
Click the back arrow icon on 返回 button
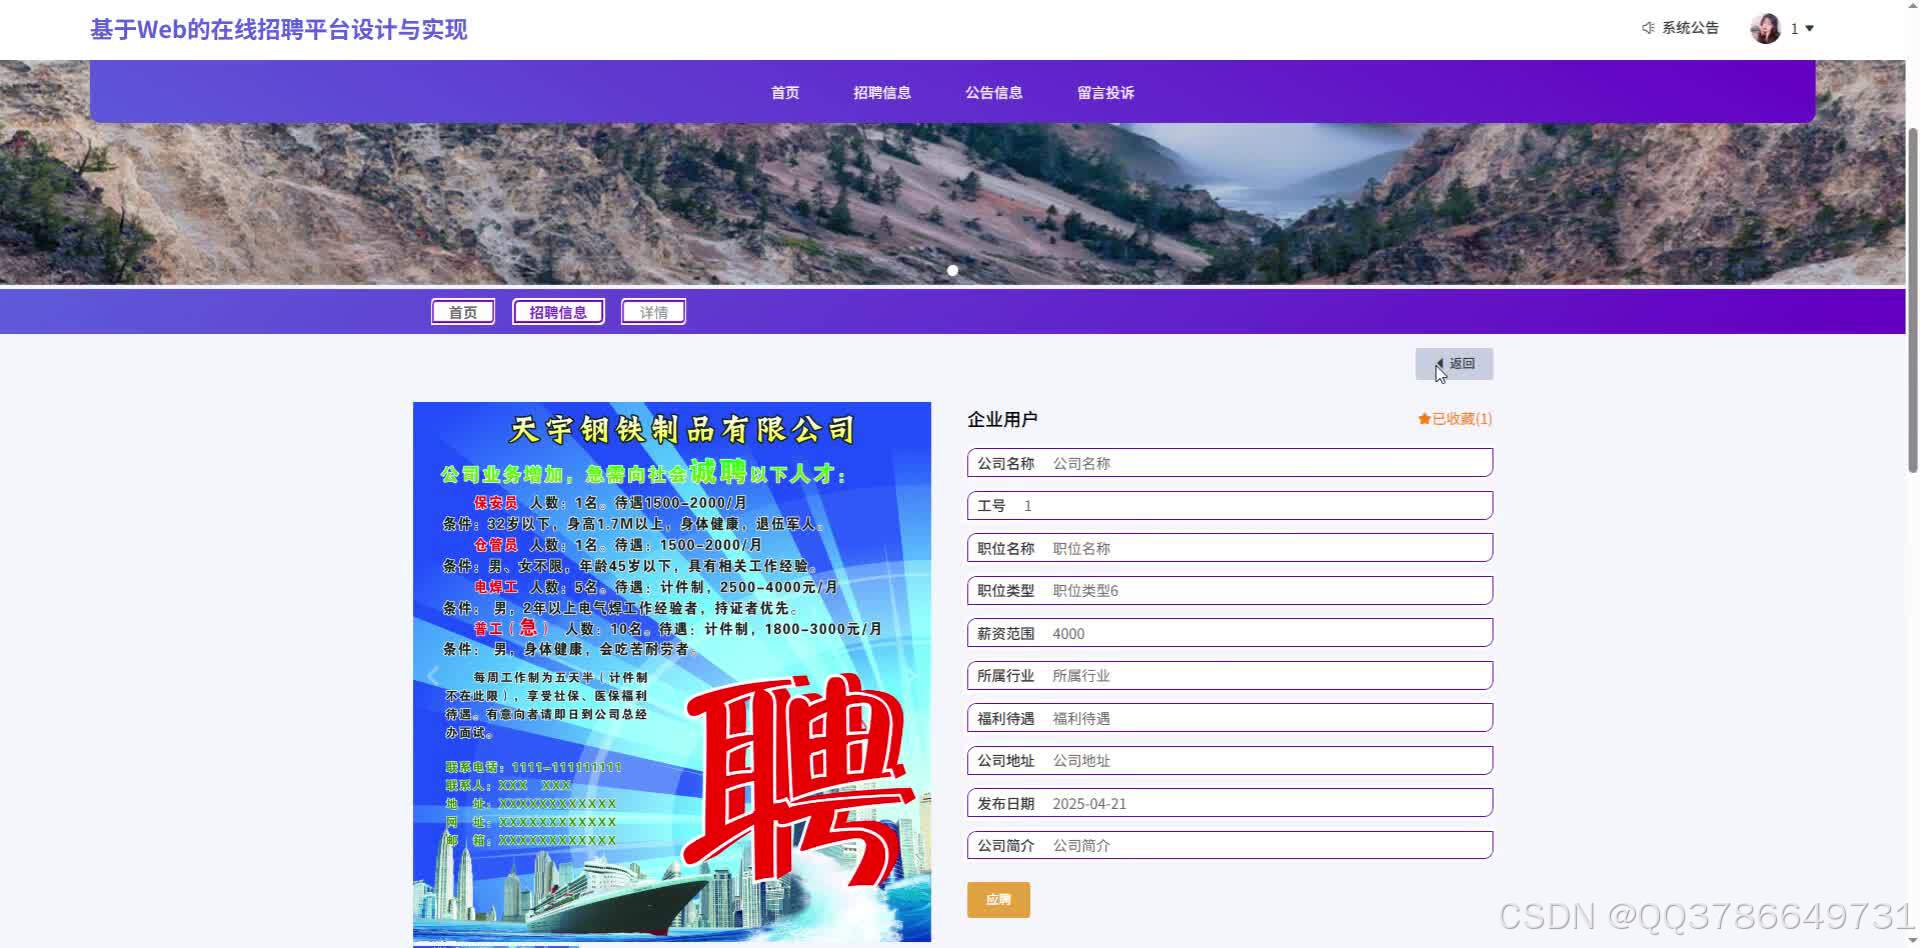click(x=1441, y=364)
